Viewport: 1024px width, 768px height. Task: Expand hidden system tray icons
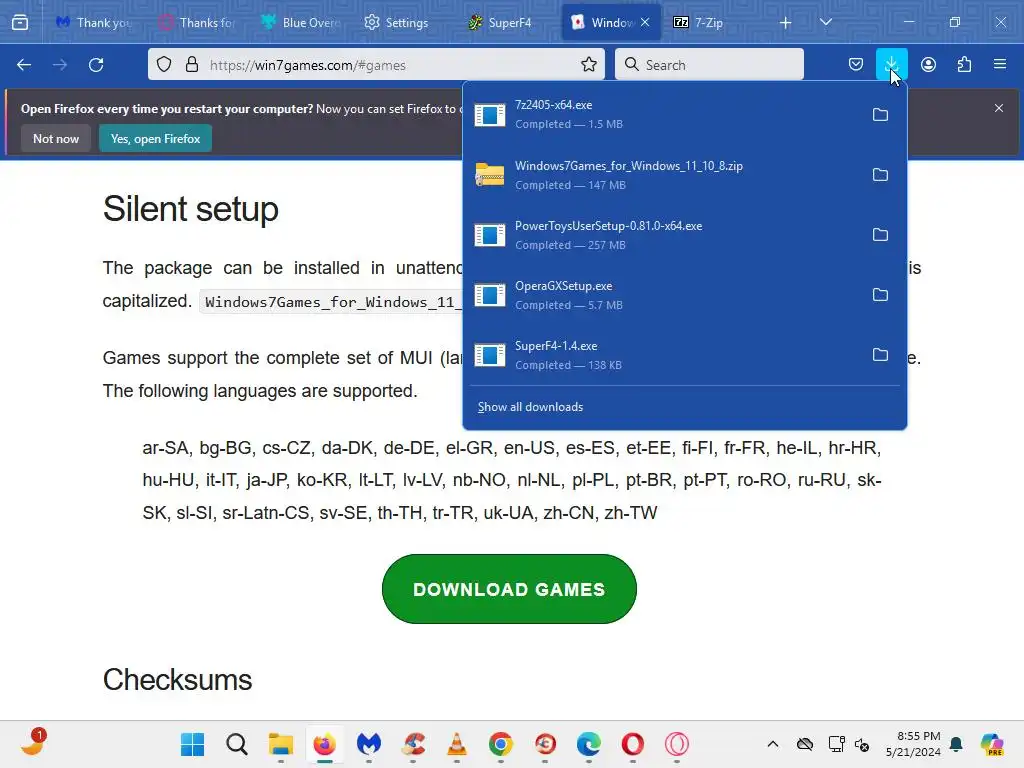(x=773, y=744)
